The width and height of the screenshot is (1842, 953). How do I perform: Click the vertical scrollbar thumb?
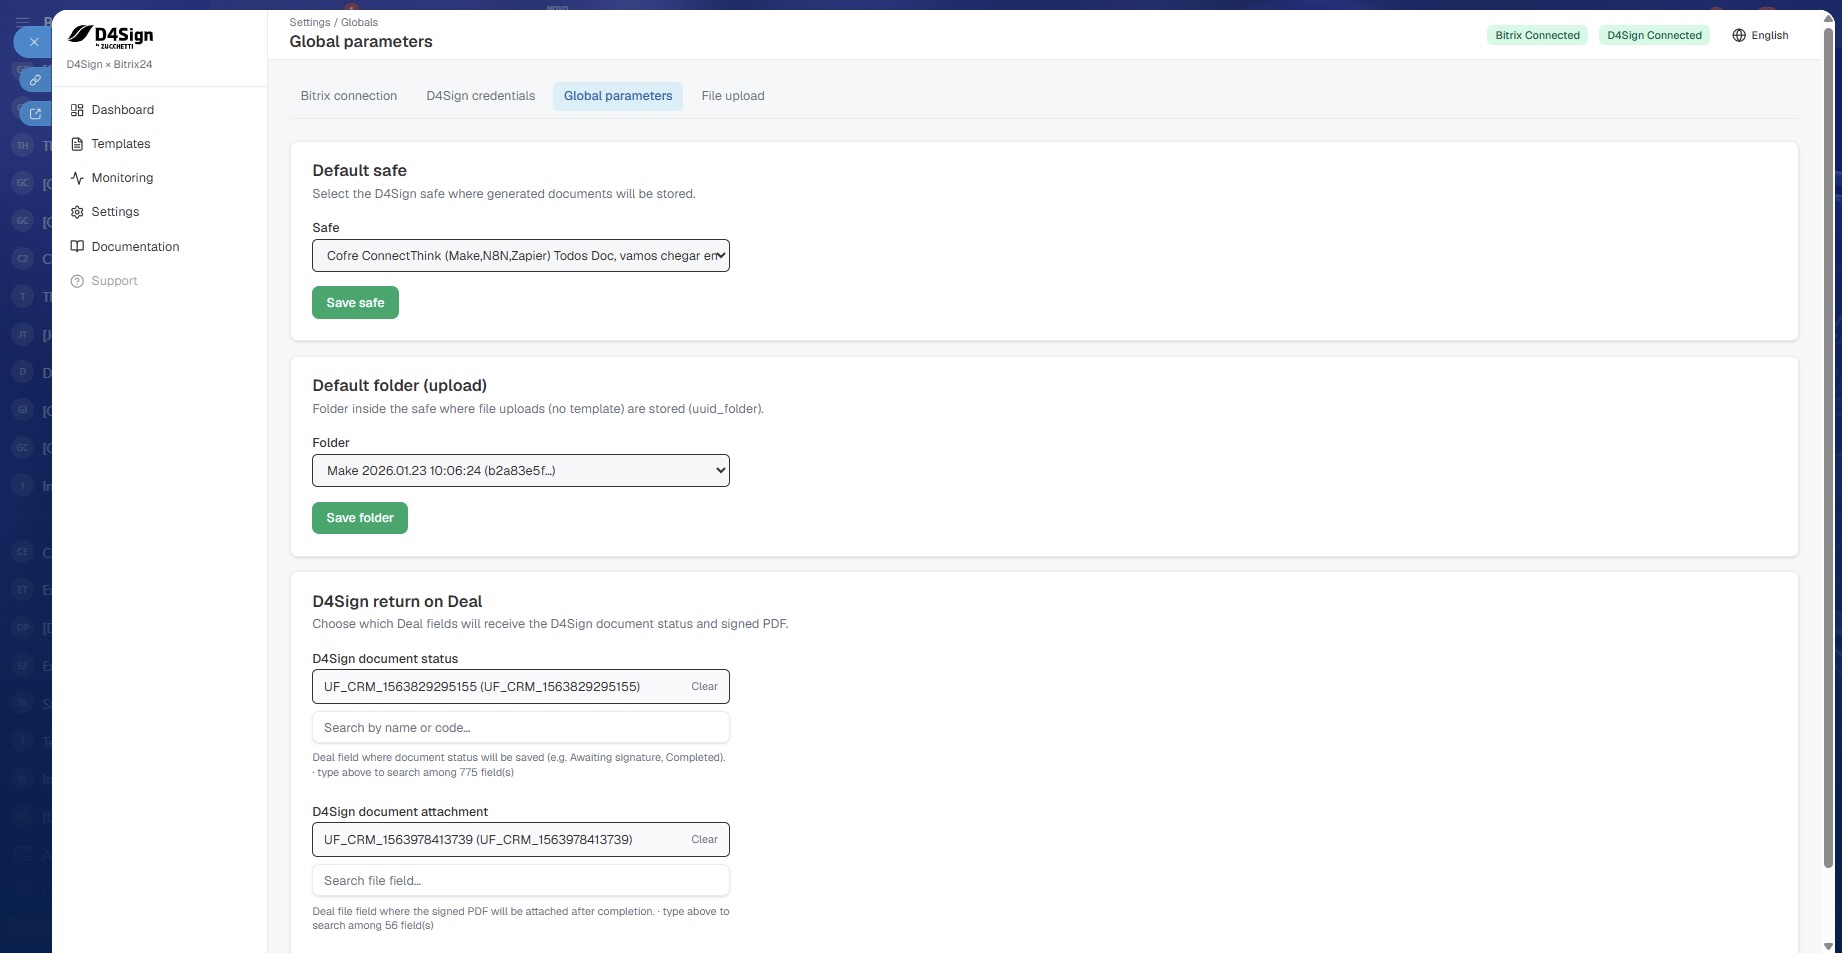1828,450
